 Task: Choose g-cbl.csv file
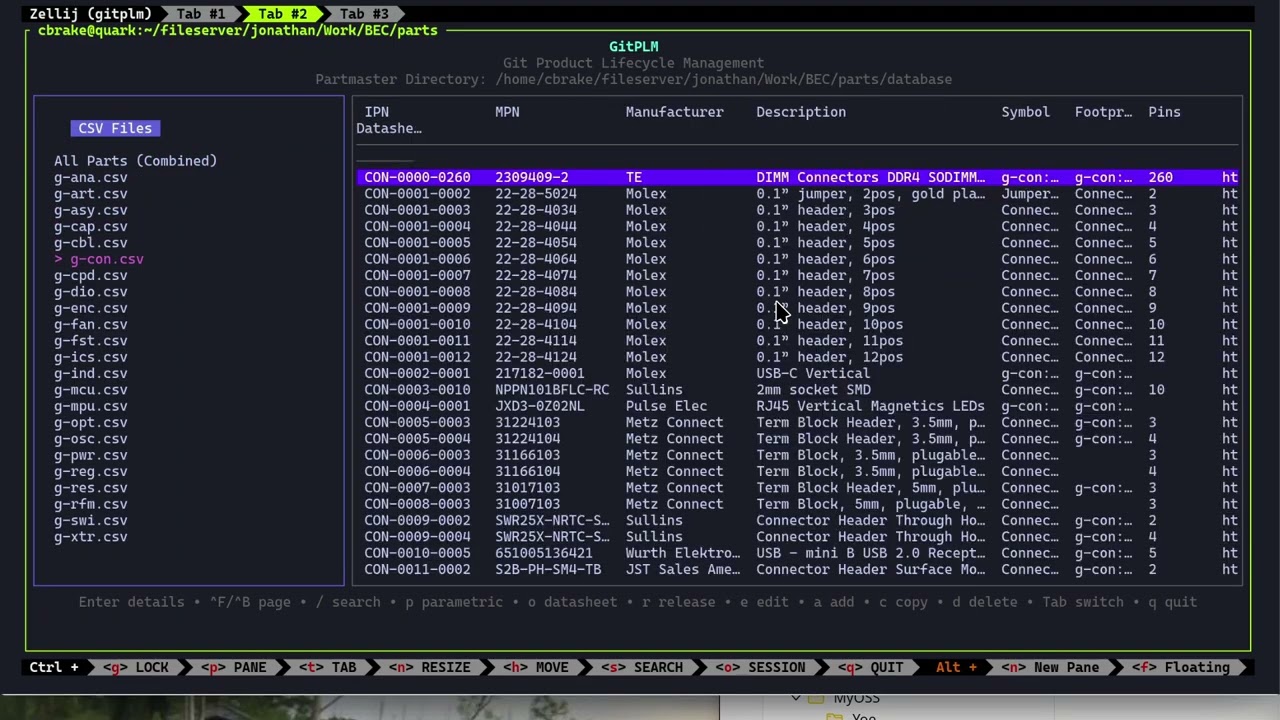91,243
